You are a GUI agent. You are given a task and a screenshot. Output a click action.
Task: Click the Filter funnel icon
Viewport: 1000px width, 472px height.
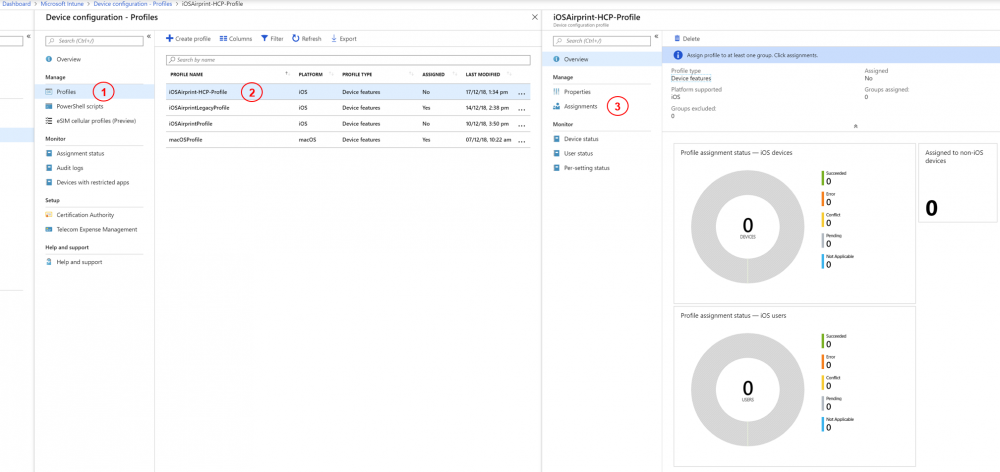coord(265,38)
